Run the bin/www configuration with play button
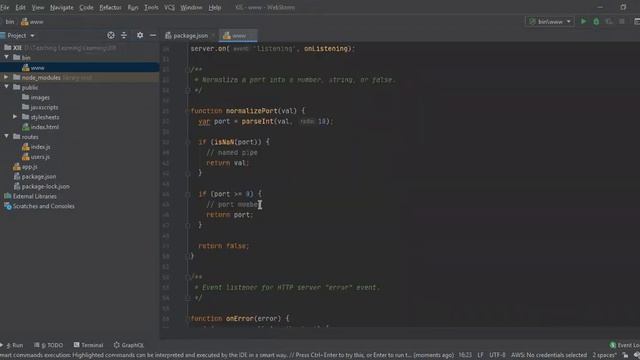640x360 pixels. pyautogui.click(x=583, y=21)
